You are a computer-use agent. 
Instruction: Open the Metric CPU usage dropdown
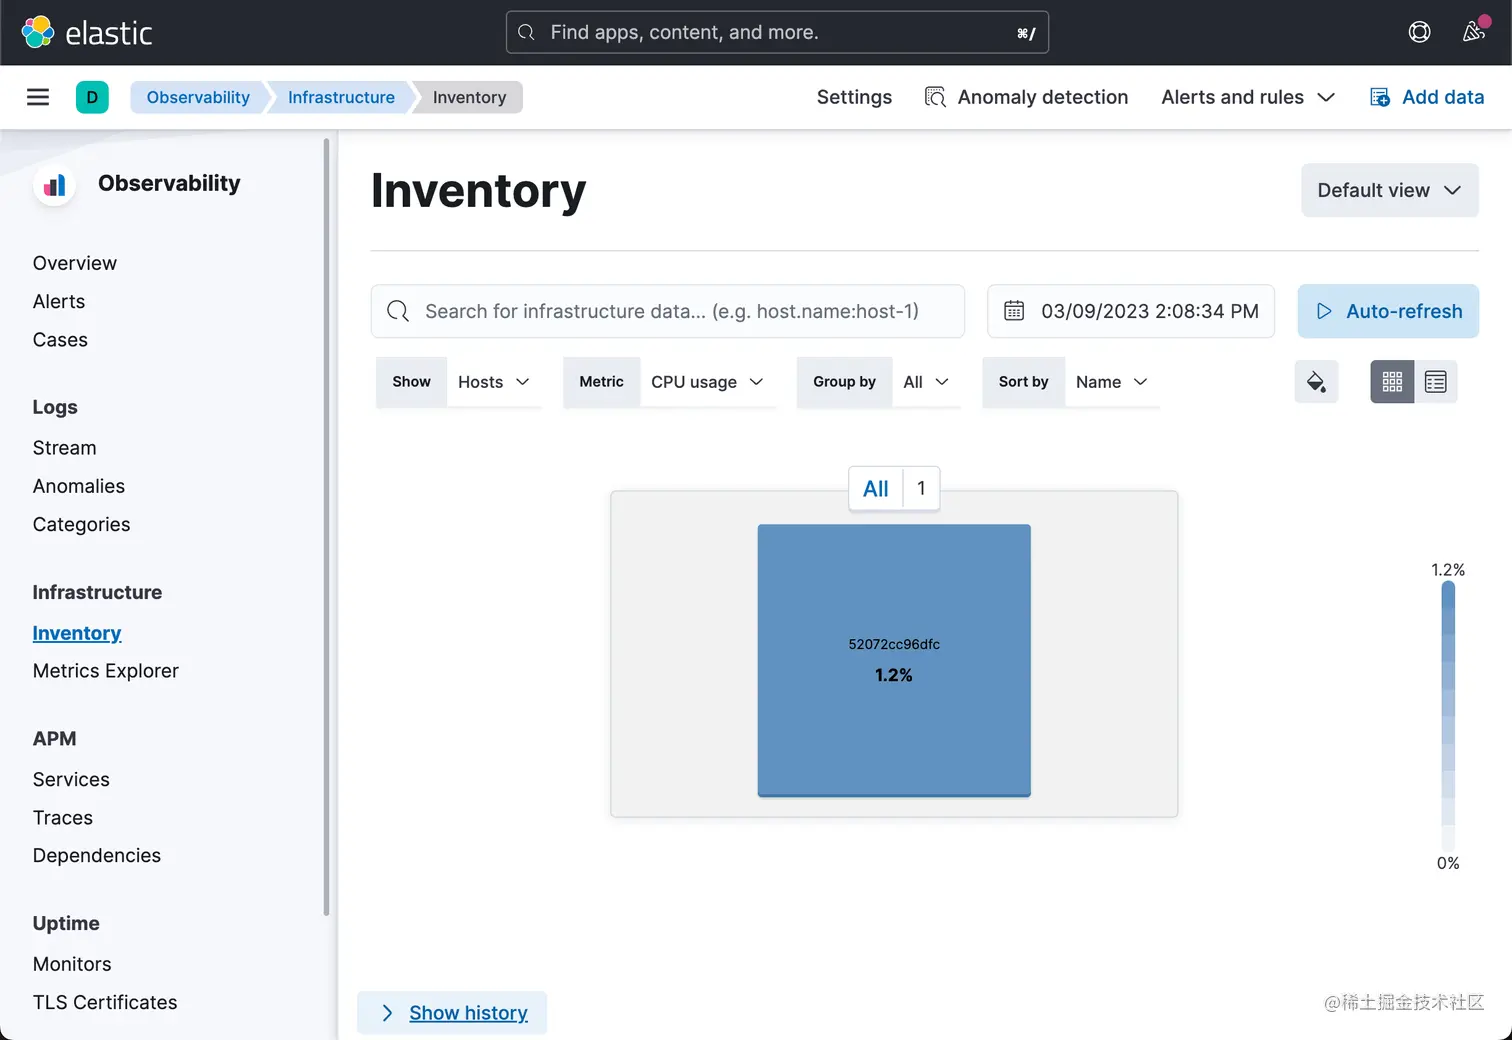click(707, 382)
